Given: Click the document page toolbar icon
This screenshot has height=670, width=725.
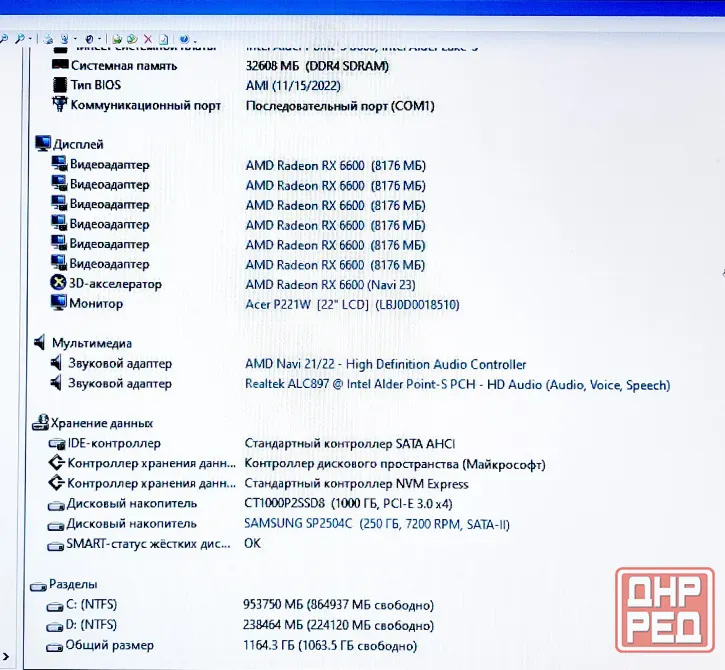Looking at the screenshot, I should coord(164,39).
